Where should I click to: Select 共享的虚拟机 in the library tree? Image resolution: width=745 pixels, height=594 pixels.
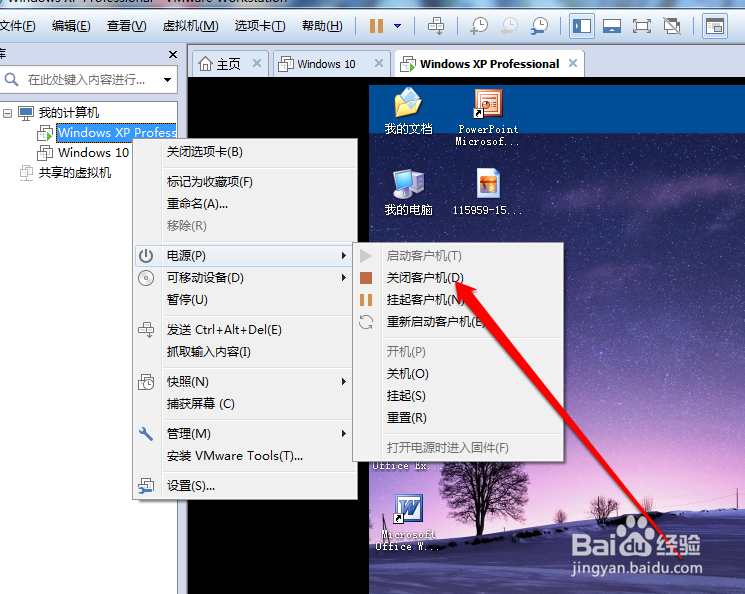[x=75, y=172]
